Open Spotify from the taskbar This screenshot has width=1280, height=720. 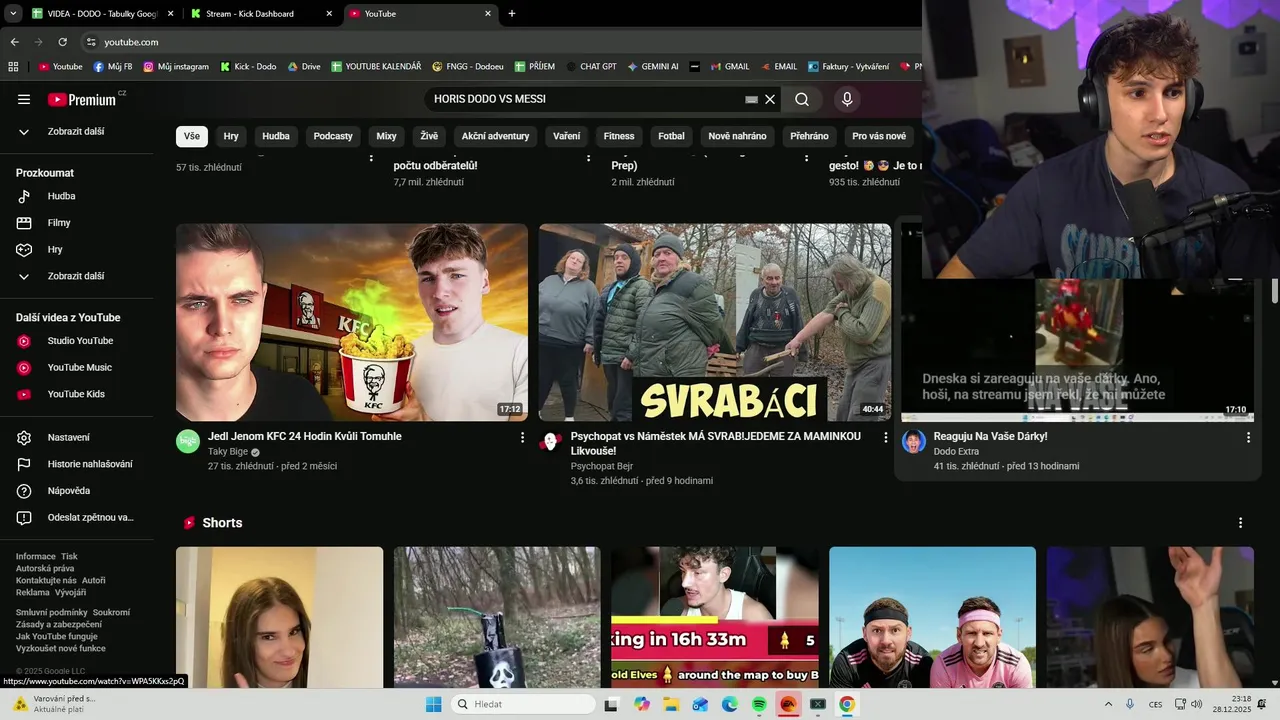point(759,704)
